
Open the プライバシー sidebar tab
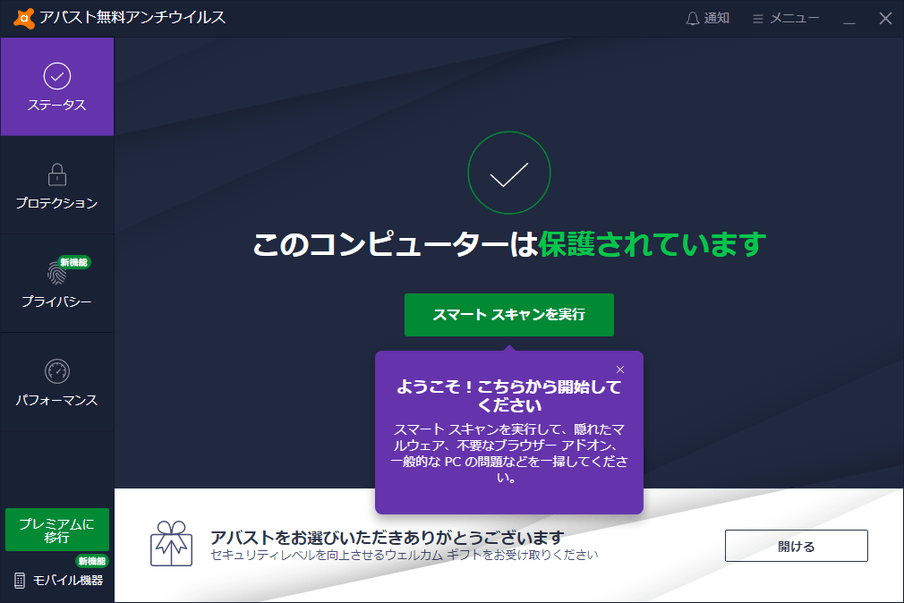(57, 284)
